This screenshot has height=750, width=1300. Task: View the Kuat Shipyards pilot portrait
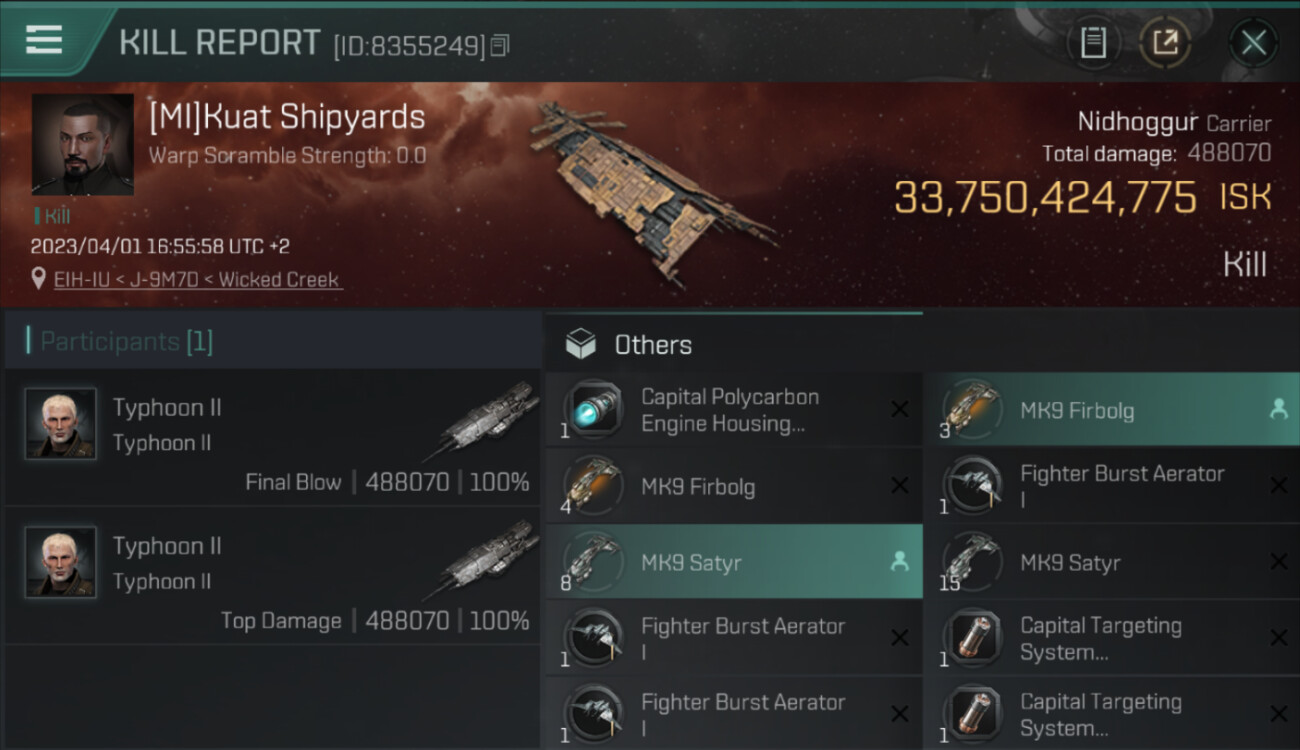82,144
